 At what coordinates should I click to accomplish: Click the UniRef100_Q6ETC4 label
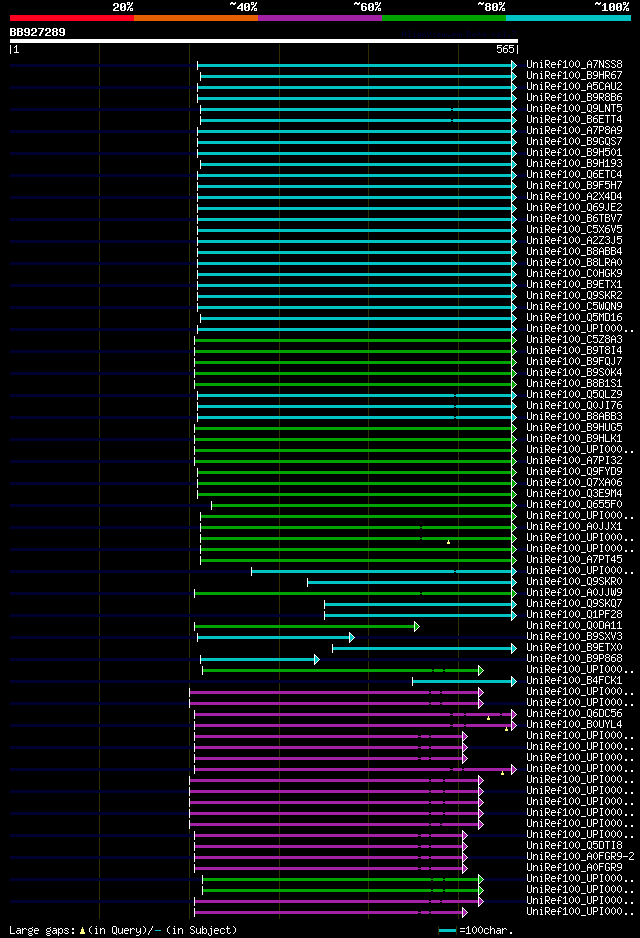tap(574, 175)
